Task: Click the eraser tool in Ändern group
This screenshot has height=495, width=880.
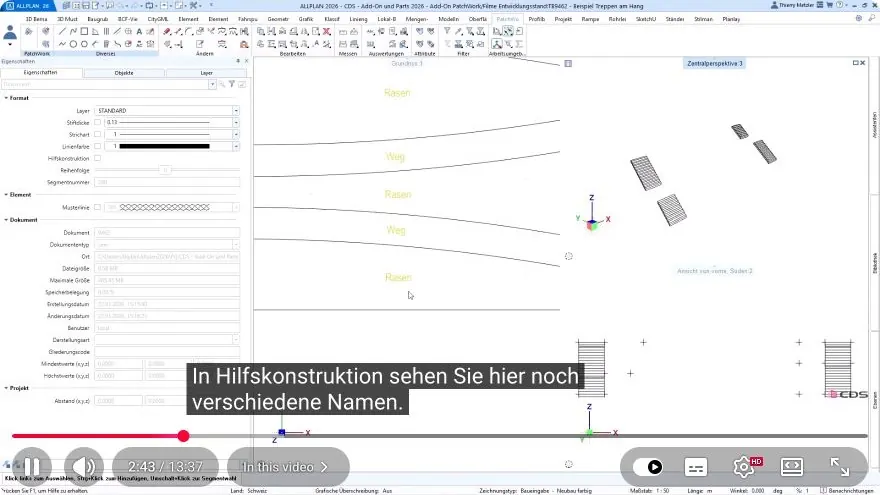Action: click(x=167, y=31)
